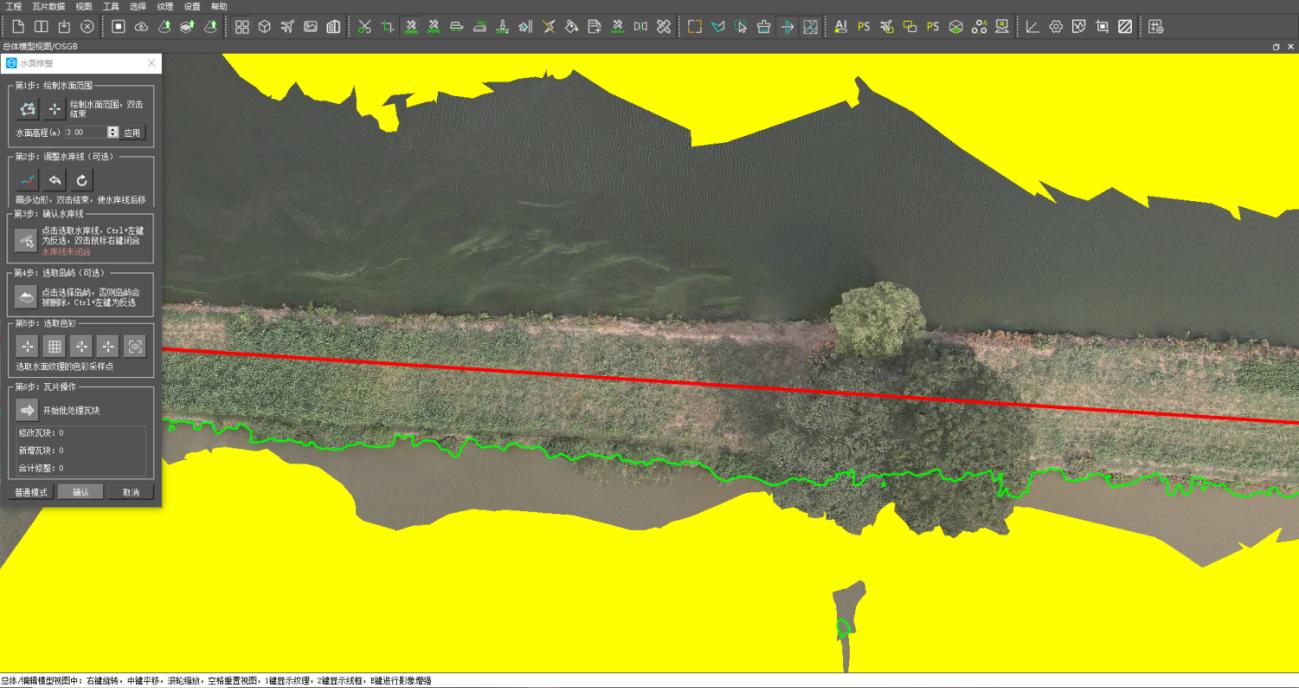This screenshot has width=1299, height=688.
Task: Click the 取消 button
Action: click(131, 492)
